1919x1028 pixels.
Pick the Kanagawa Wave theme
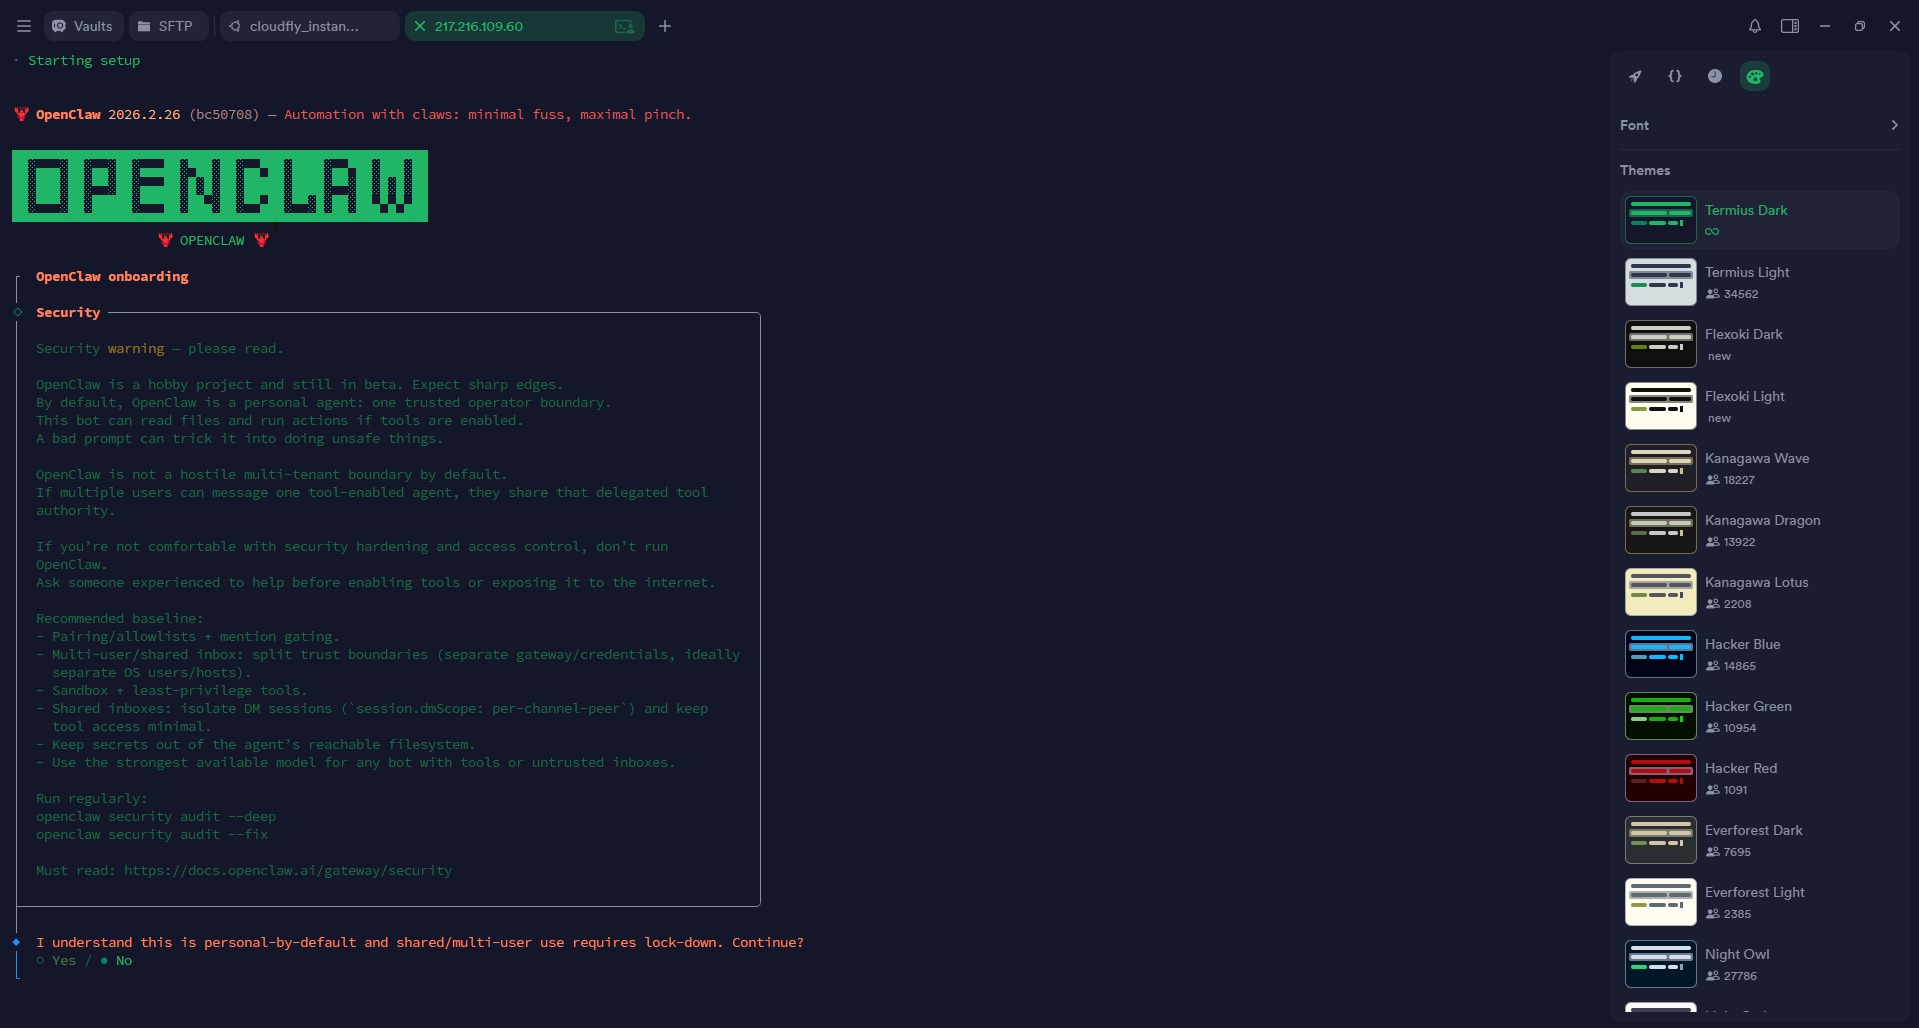(x=1759, y=468)
